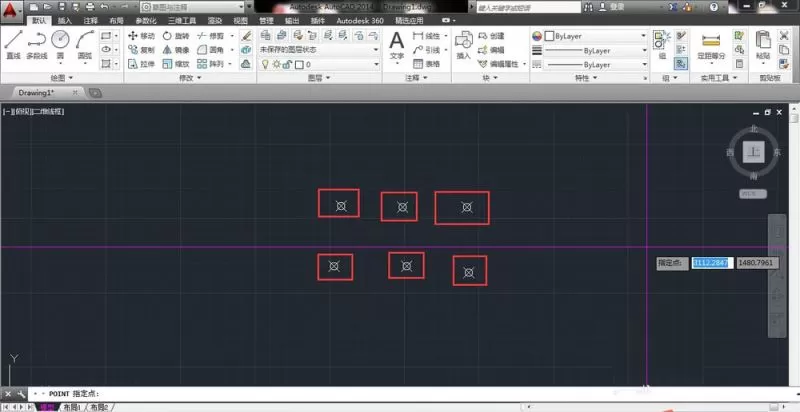Click the 线性 (Linear dimension) tool
Viewport: 800px width, 412px height.
(x=426, y=36)
